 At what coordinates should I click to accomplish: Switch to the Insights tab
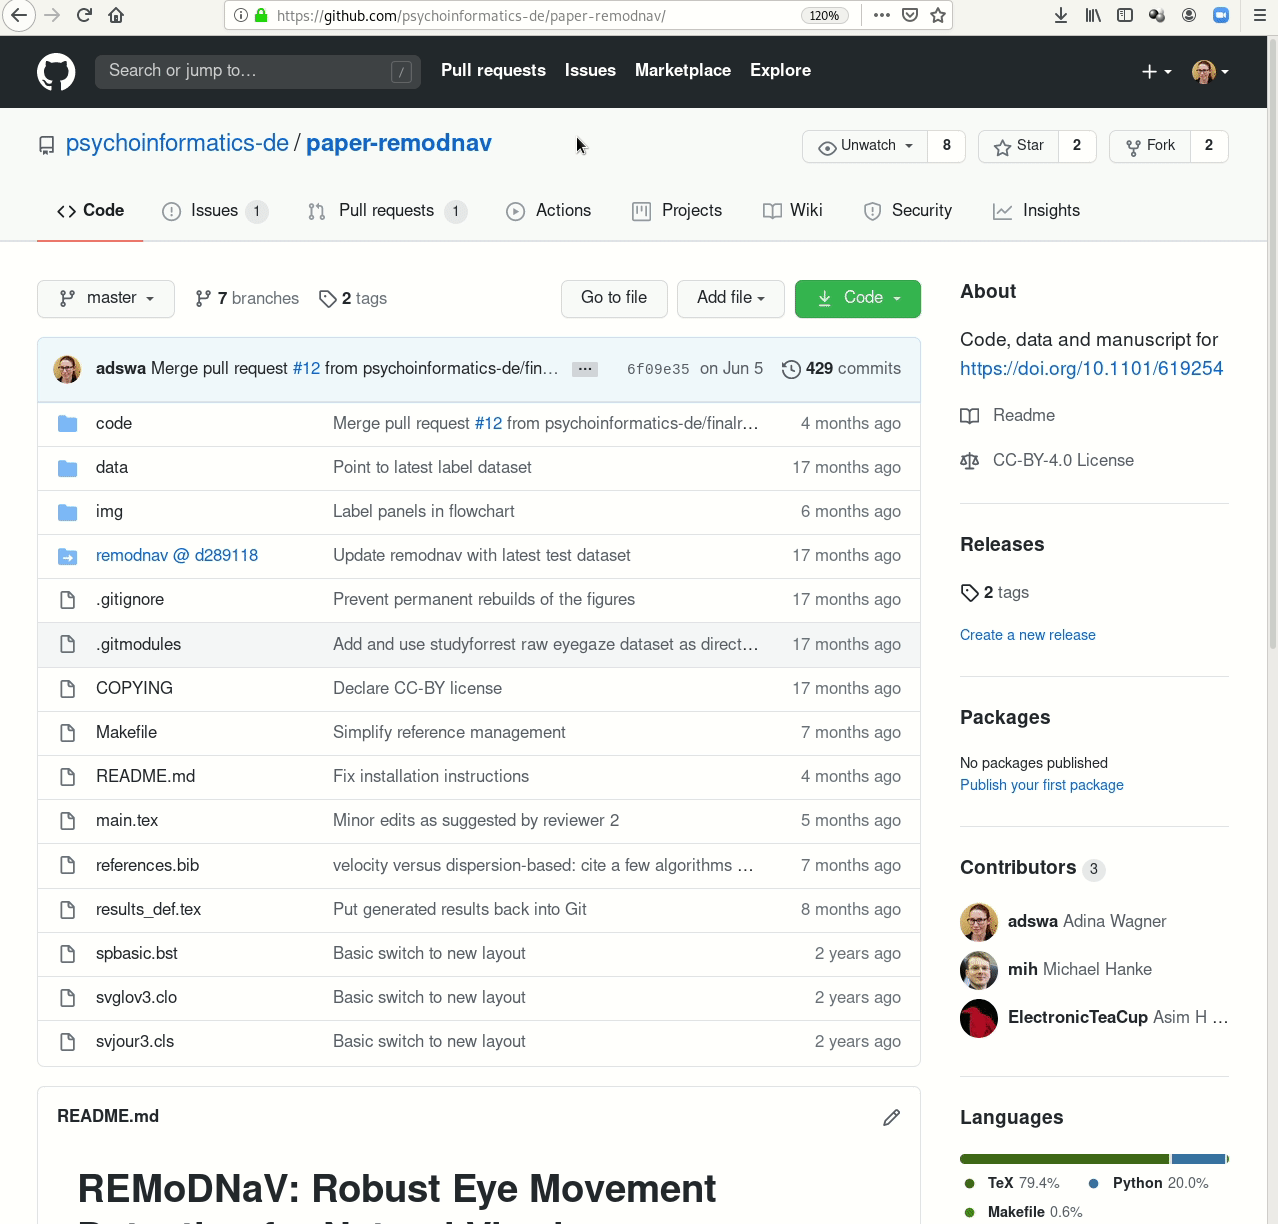[x=1036, y=211]
